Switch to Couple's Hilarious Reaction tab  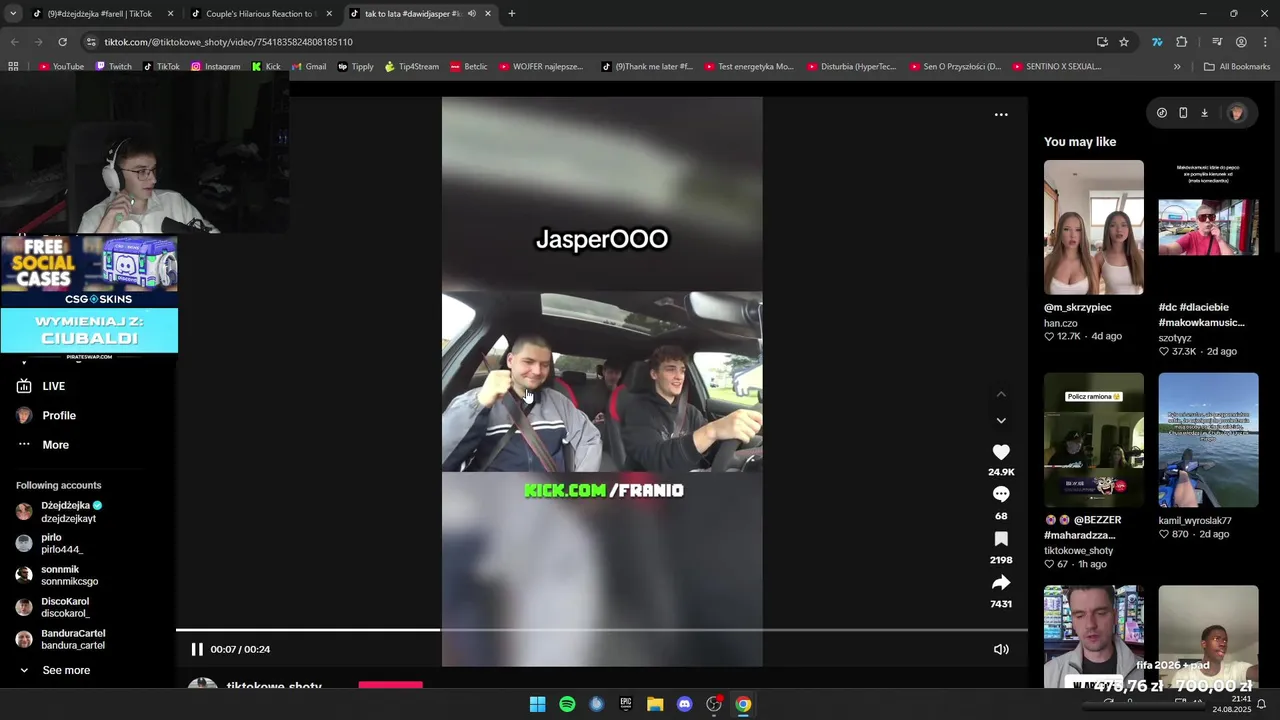(x=259, y=14)
